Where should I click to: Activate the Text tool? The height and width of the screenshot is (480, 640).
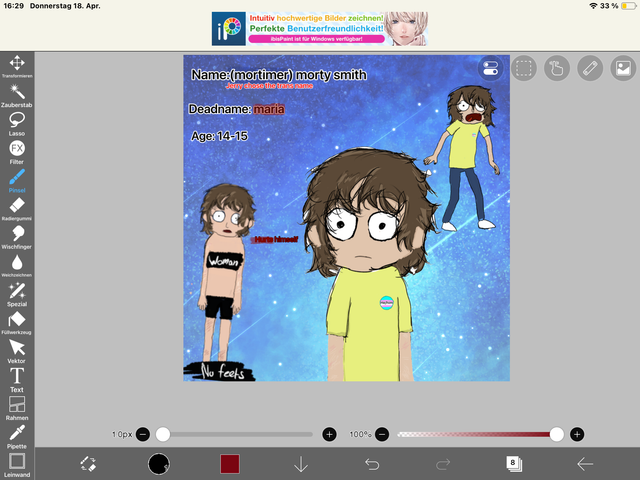pyautogui.click(x=17, y=380)
